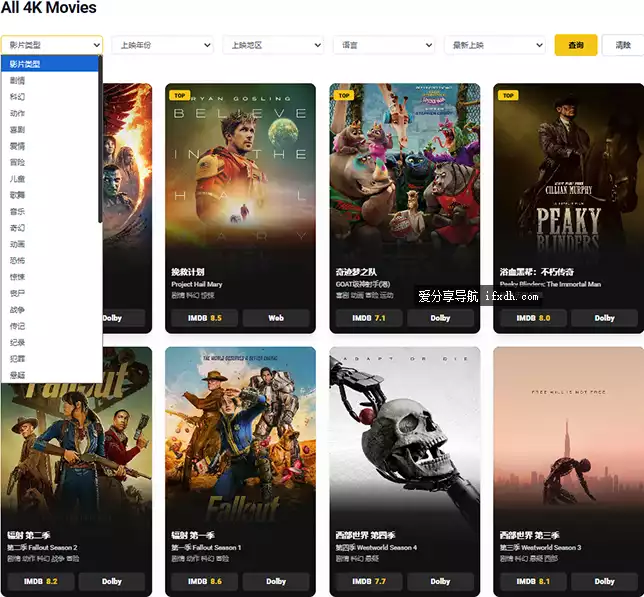Image resolution: width=644 pixels, height=597 pixels.
Task: Open the Project Hail Mary poster
Action: (x=240, y=170)
